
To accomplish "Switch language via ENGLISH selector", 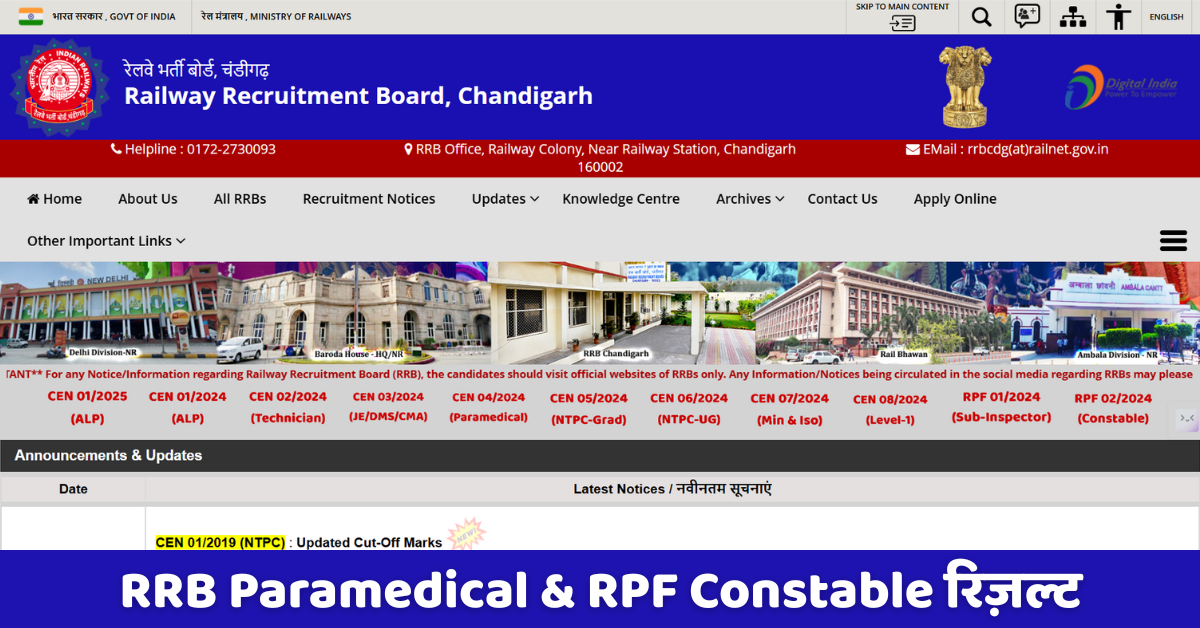I will coord(1166,17).
